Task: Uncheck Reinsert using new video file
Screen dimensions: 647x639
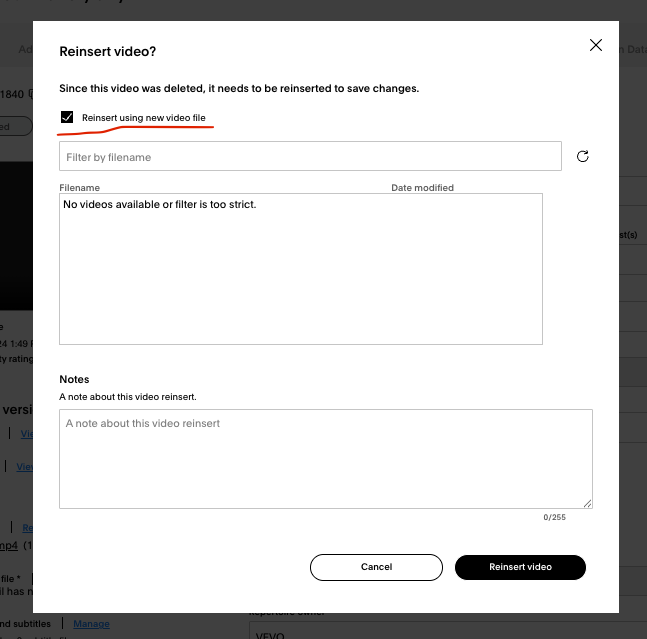Action: (x=67, y=117)
